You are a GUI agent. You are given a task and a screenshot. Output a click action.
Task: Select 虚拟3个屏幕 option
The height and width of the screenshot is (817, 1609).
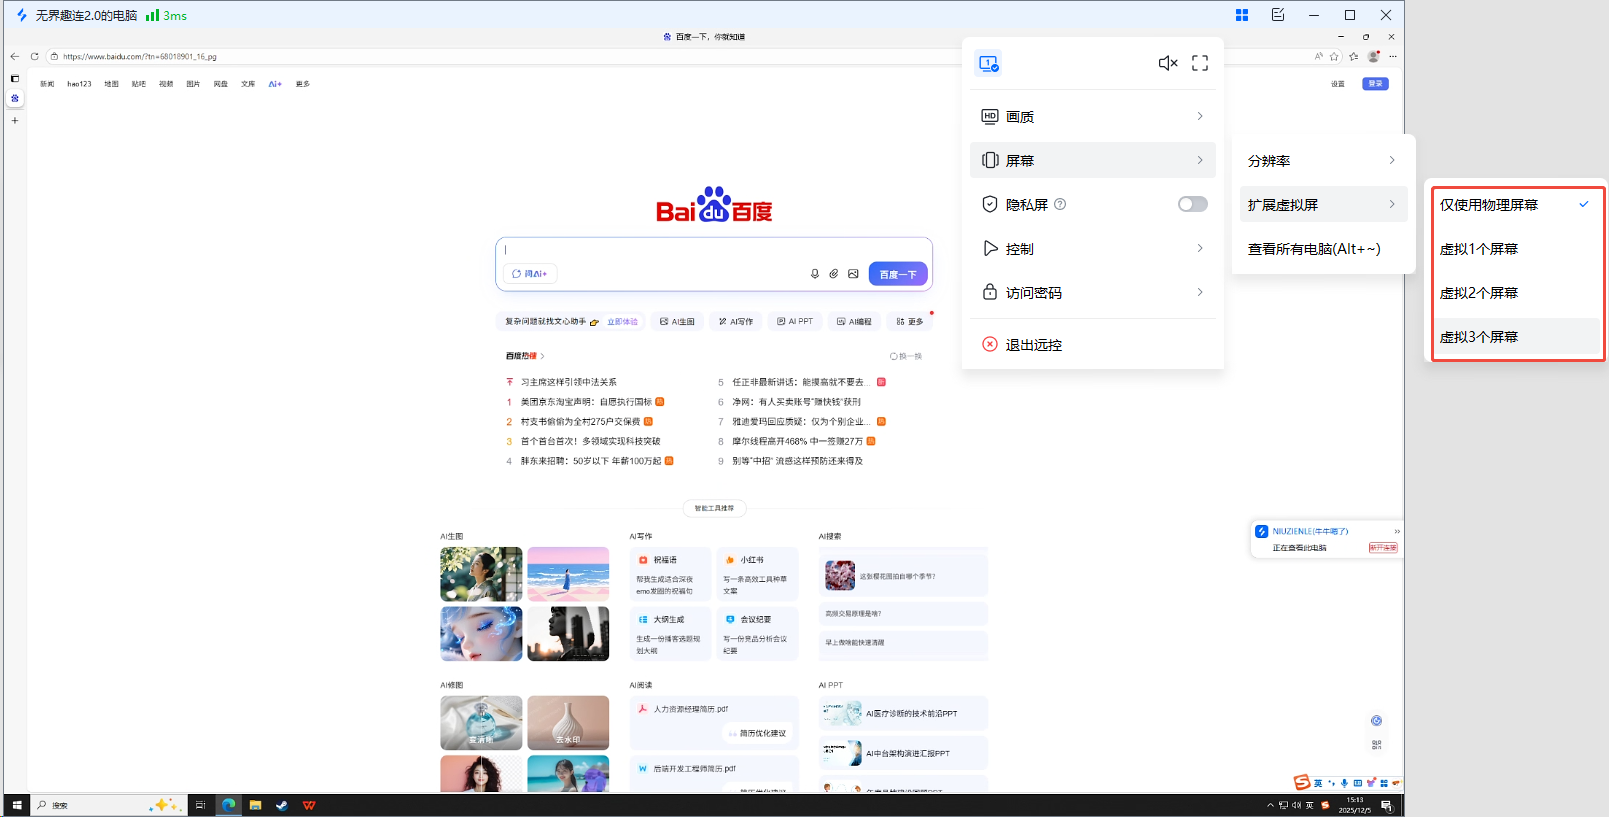pos(1517,337)
